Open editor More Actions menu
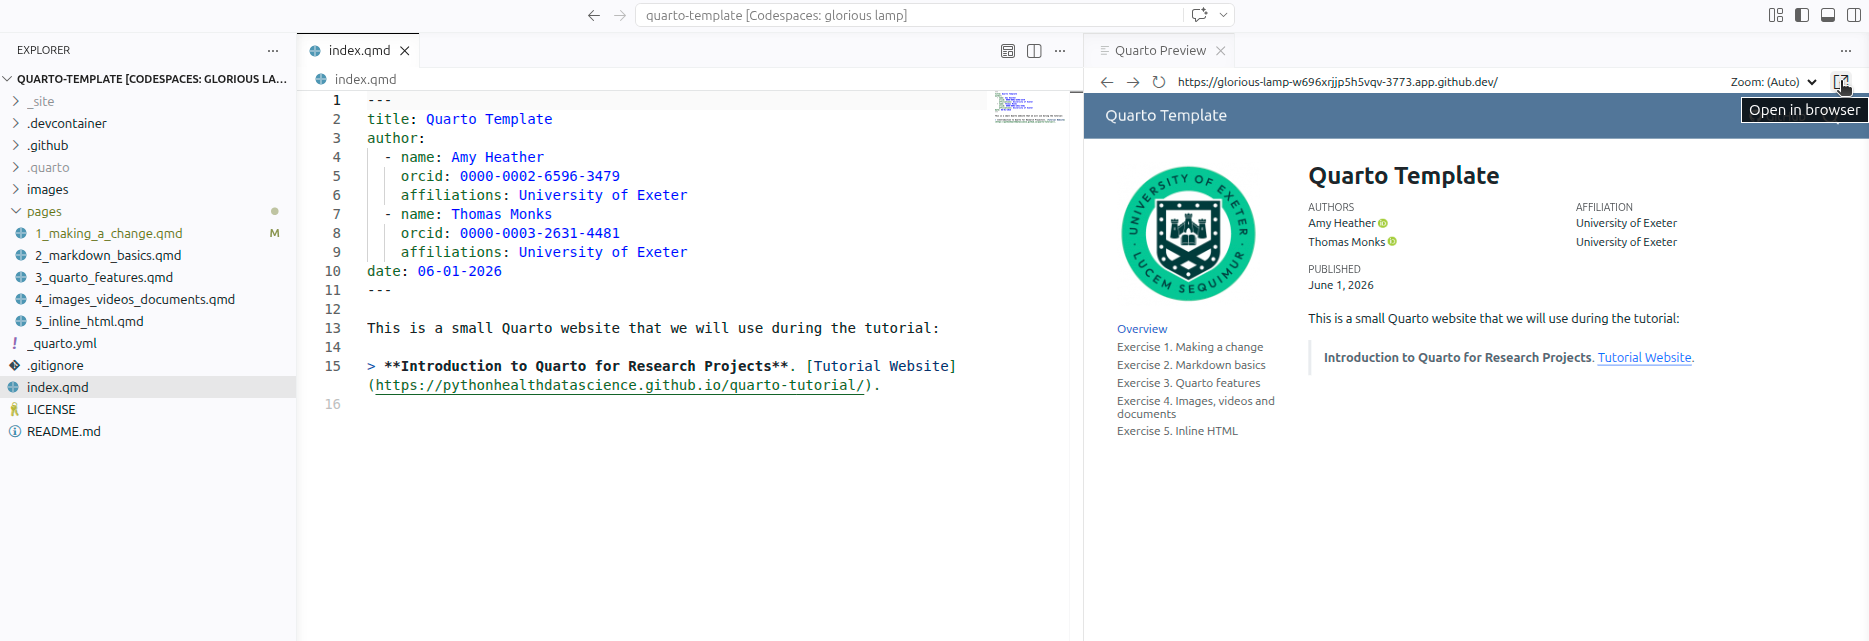This screenshot has width=1869, height=641. (1060, 51)
